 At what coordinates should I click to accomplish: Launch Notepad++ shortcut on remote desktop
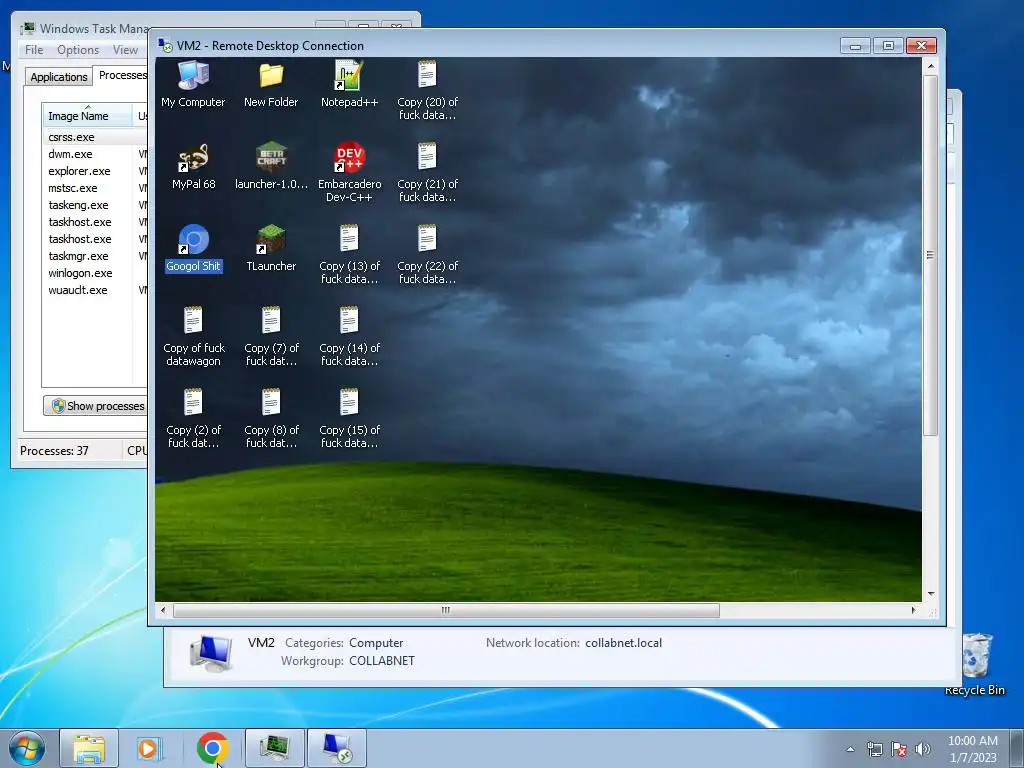point(349,84)
